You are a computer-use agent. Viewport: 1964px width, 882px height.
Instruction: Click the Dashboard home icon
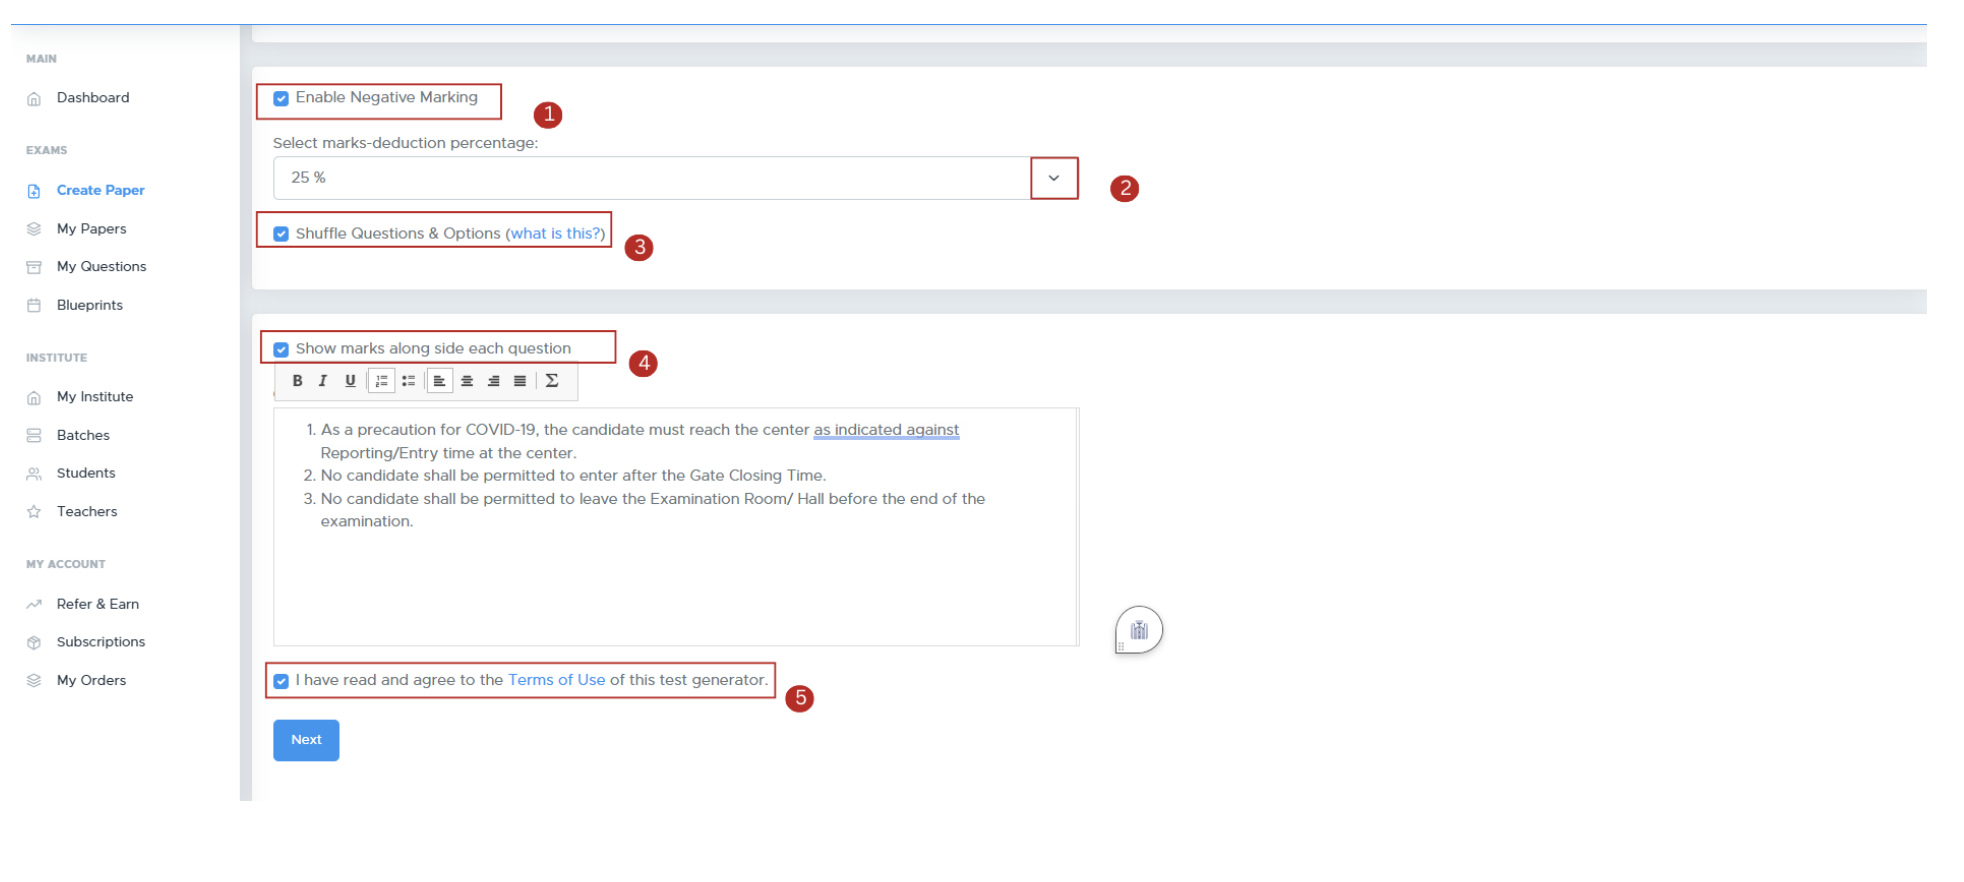(x=34, y=99)
